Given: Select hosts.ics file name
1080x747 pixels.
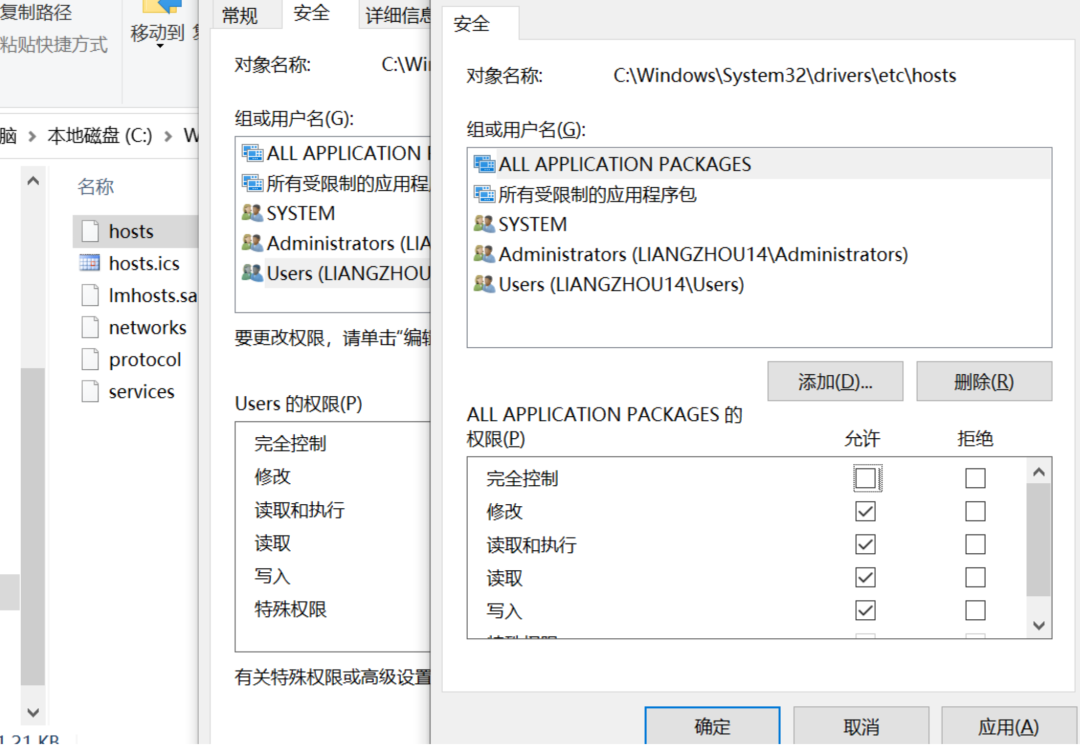Looking at the screenshot, I should pos(144,263).
